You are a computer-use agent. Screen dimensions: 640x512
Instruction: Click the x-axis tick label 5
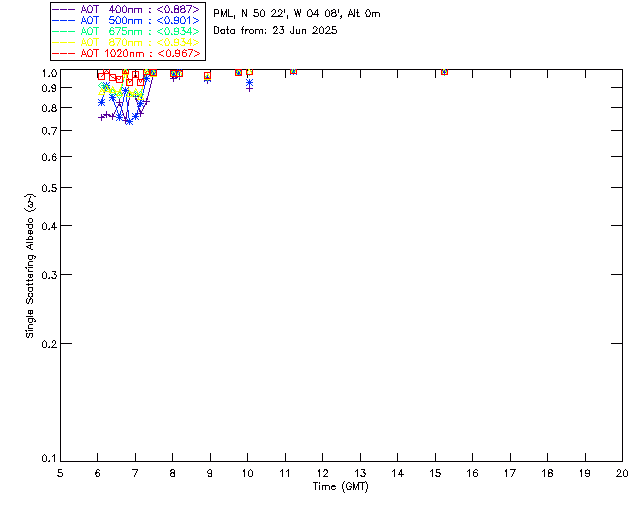[60, 473]
